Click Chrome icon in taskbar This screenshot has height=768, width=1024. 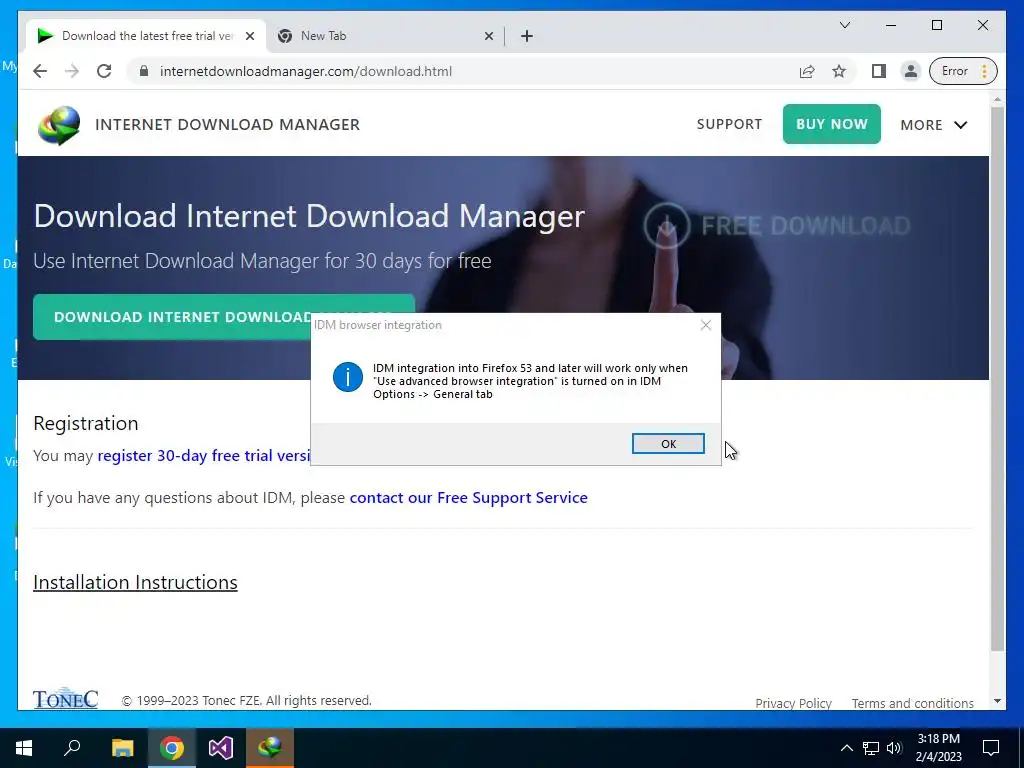[x=172, y=748]
